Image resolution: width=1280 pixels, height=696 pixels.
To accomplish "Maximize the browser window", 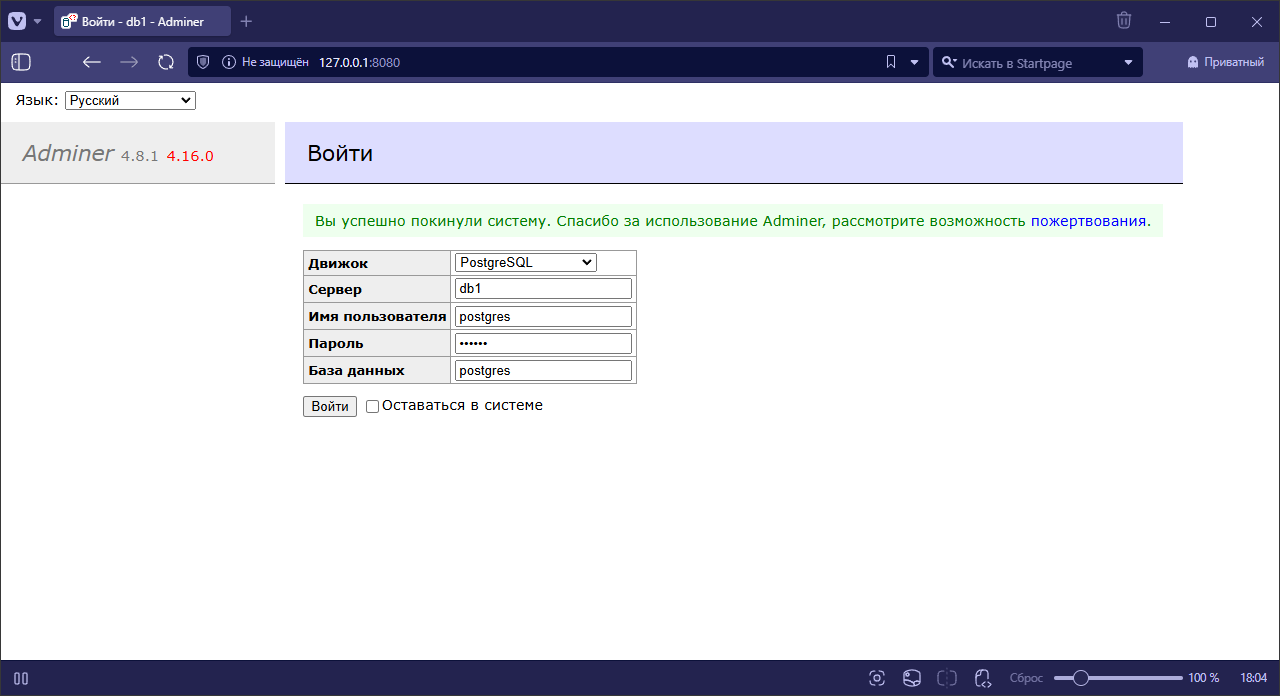I will point(1211,21).
